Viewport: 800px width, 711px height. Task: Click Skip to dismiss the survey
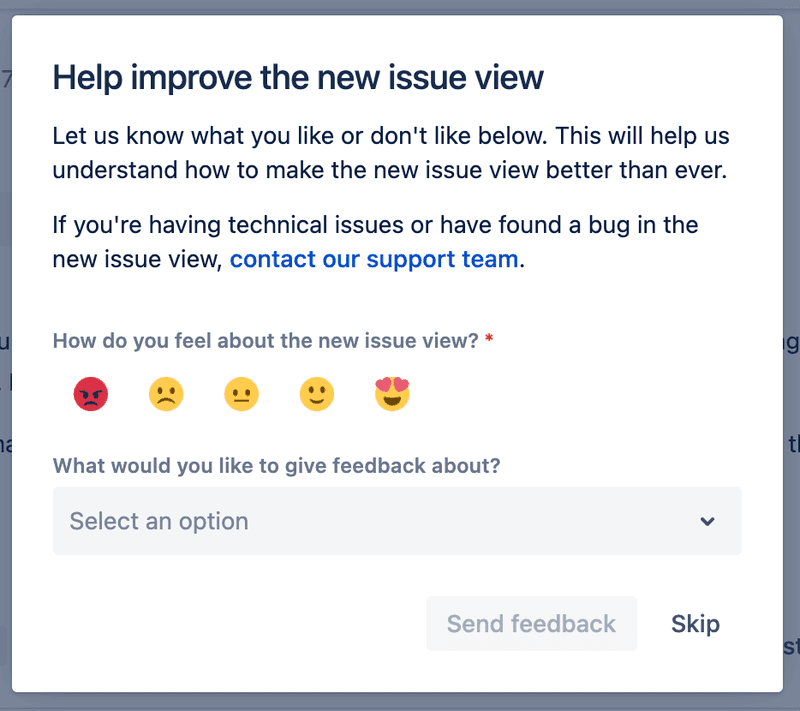tap(694, 623)
